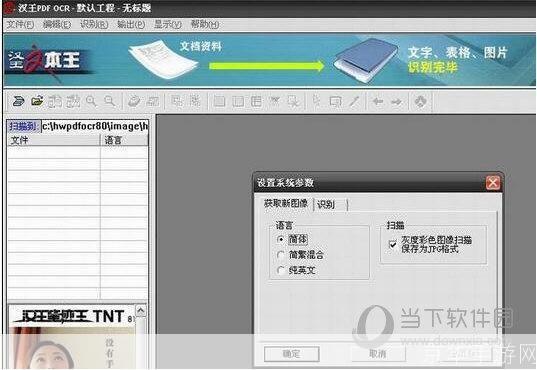Toggle 灰度彩色图像扫描保存为JPG格式 checkbox
The width and height of the screenshot is (537, 370).
tap(393, 244)
